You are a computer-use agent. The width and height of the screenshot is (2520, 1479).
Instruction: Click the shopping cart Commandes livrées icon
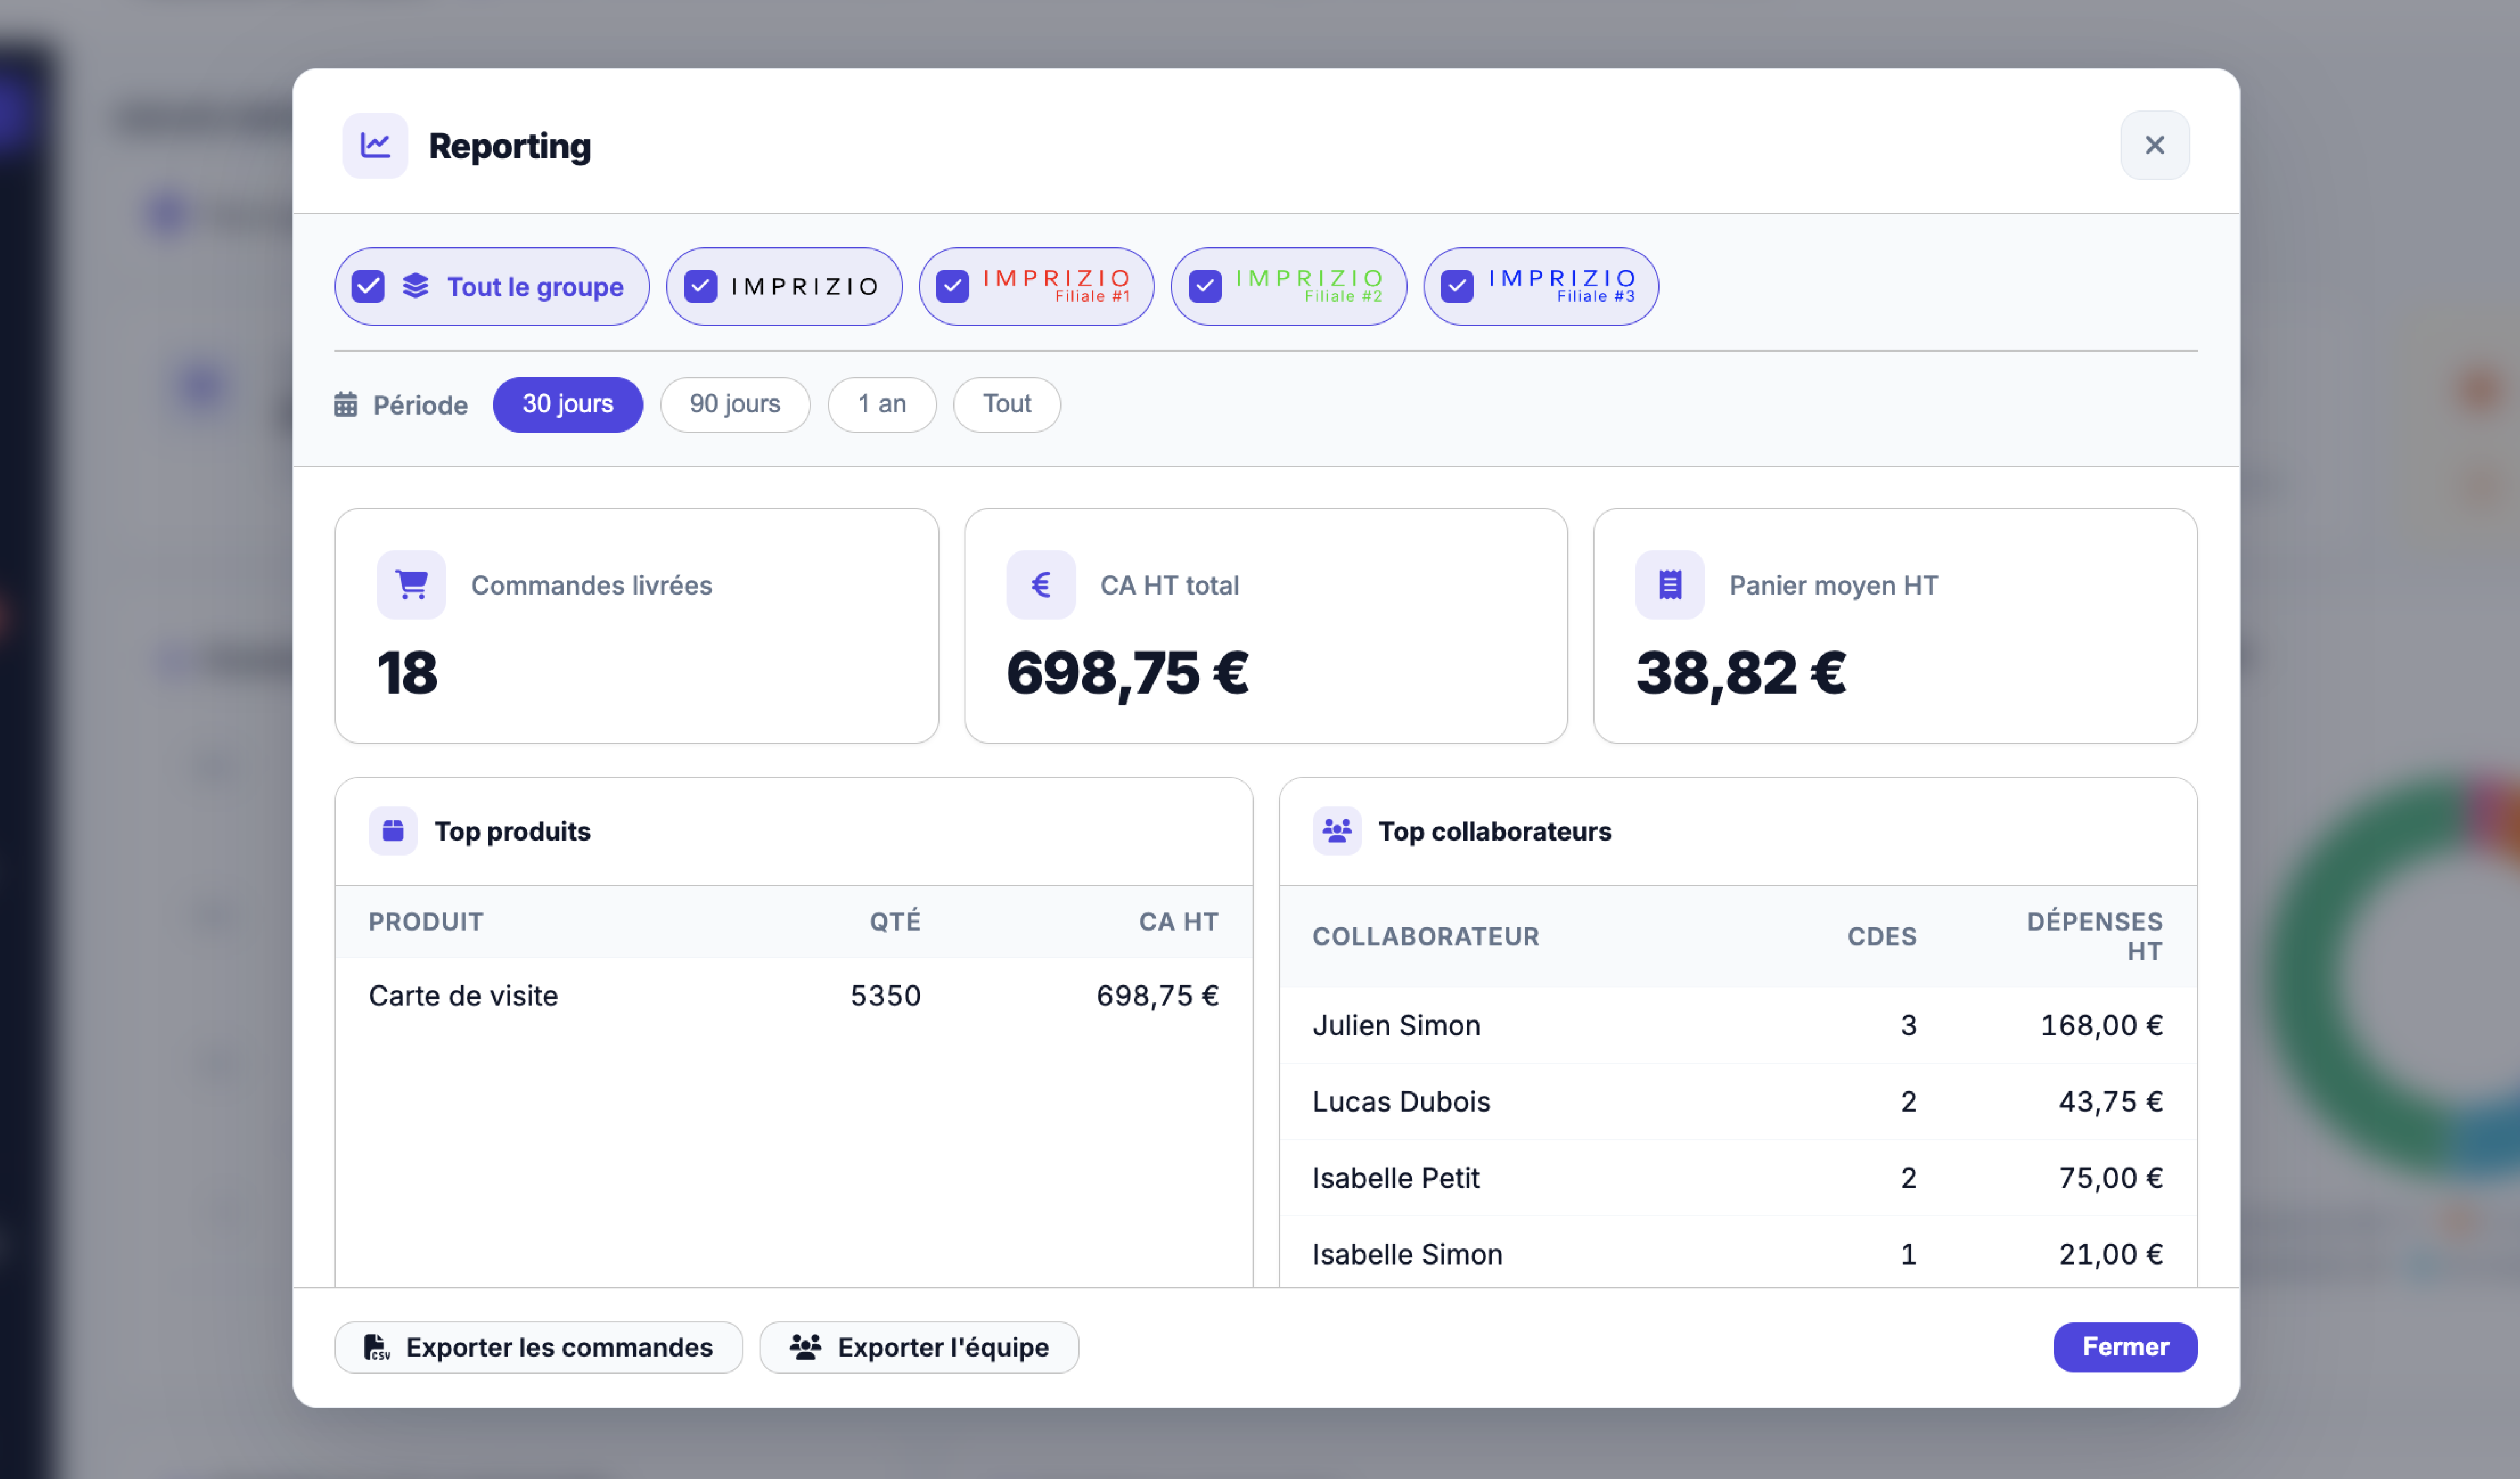pyautogui.click(x=412, y=585)
